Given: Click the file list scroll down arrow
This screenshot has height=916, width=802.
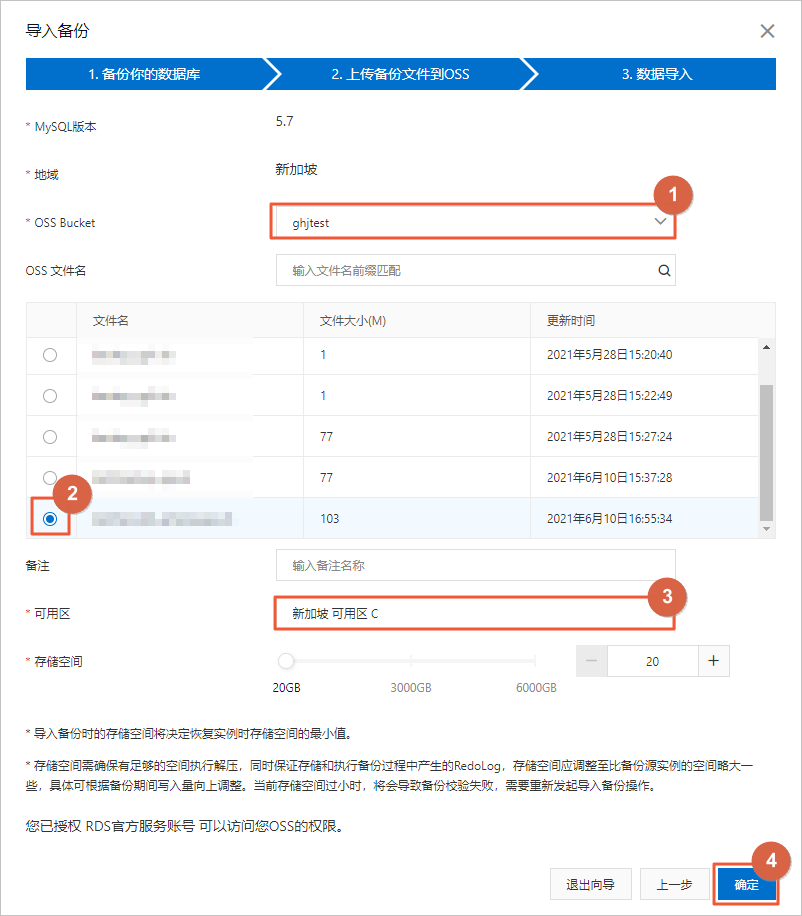Looking at the screenshot, I should (766, 529).
